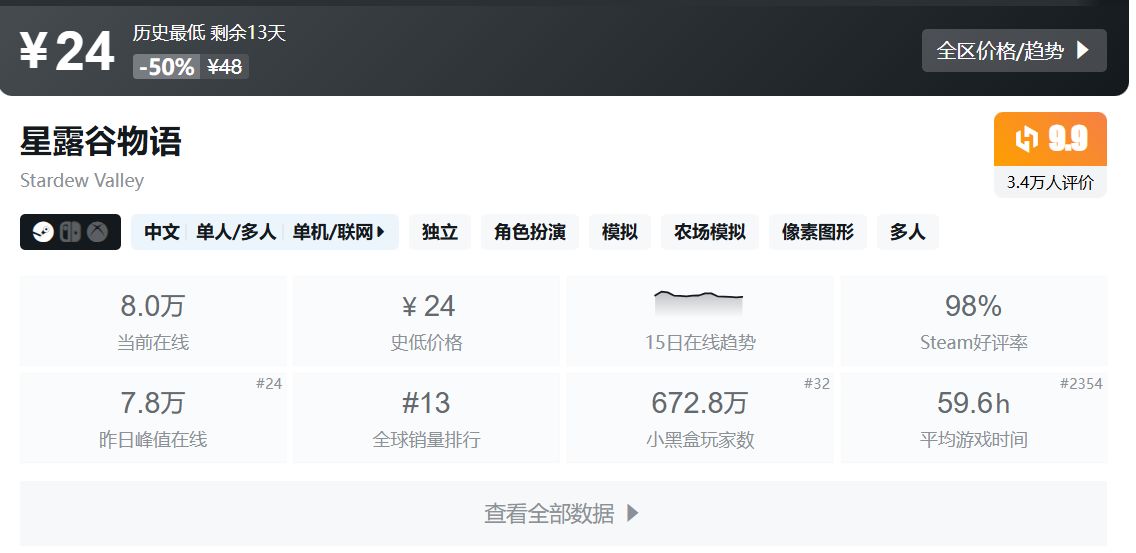Select the 模拟 tag
1136x553 pixels.
(x=619, y=232)
